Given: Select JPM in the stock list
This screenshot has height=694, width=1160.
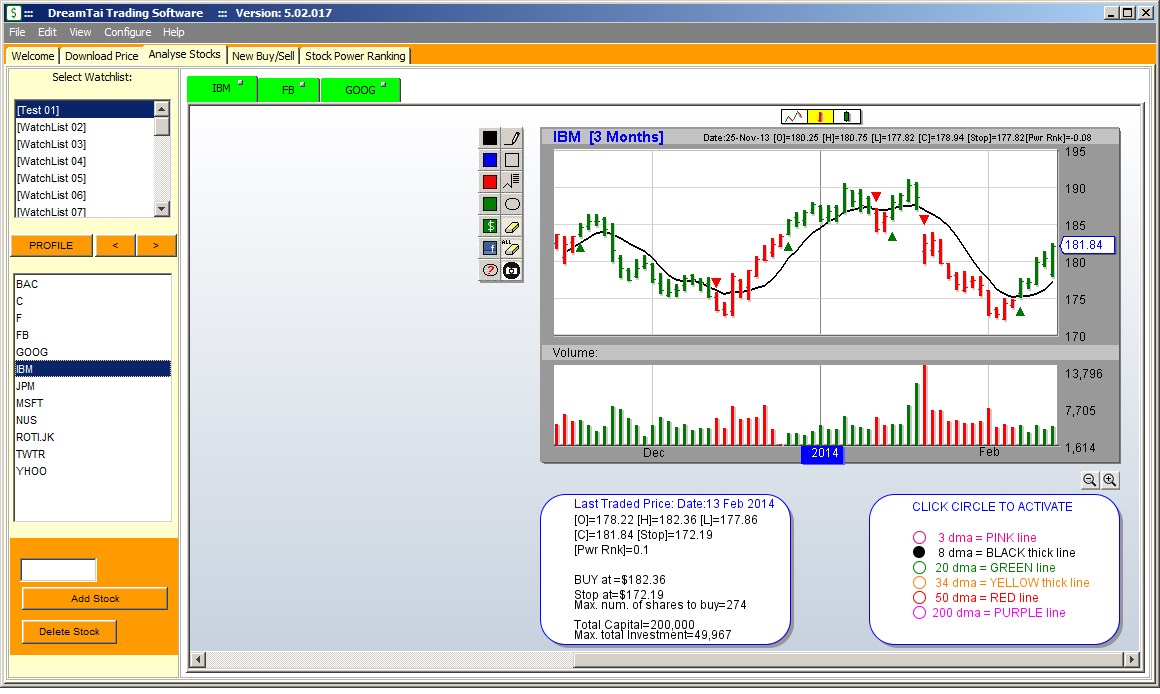Looking at the screenshot, I should coord(92,386).
